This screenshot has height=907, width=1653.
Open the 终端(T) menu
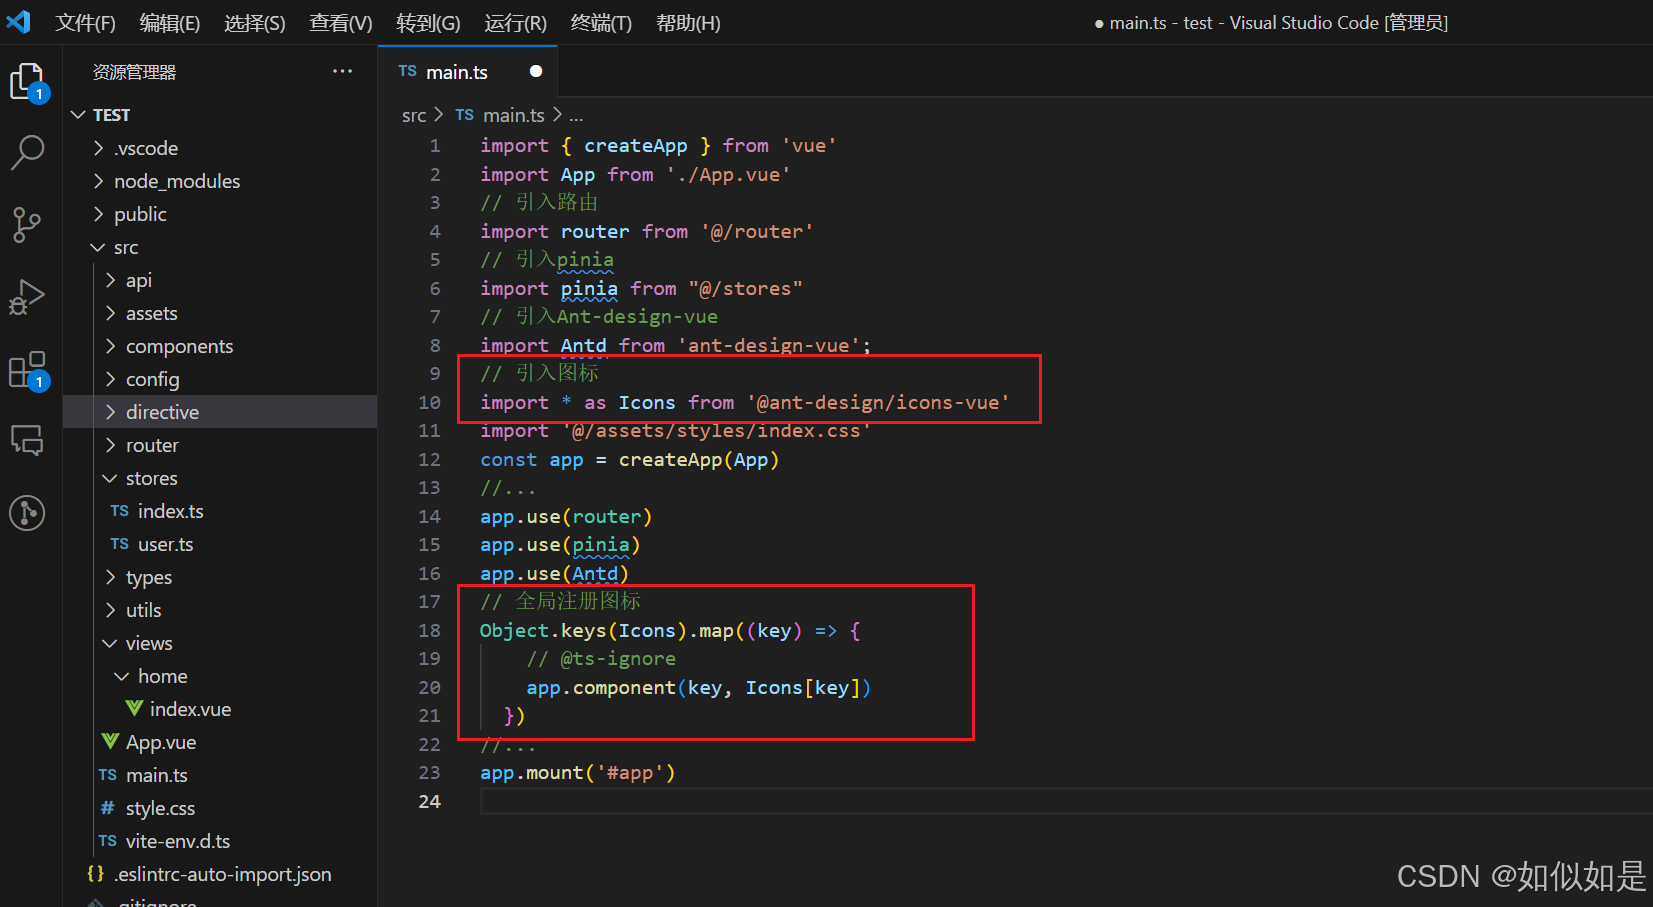click(601, 22)
